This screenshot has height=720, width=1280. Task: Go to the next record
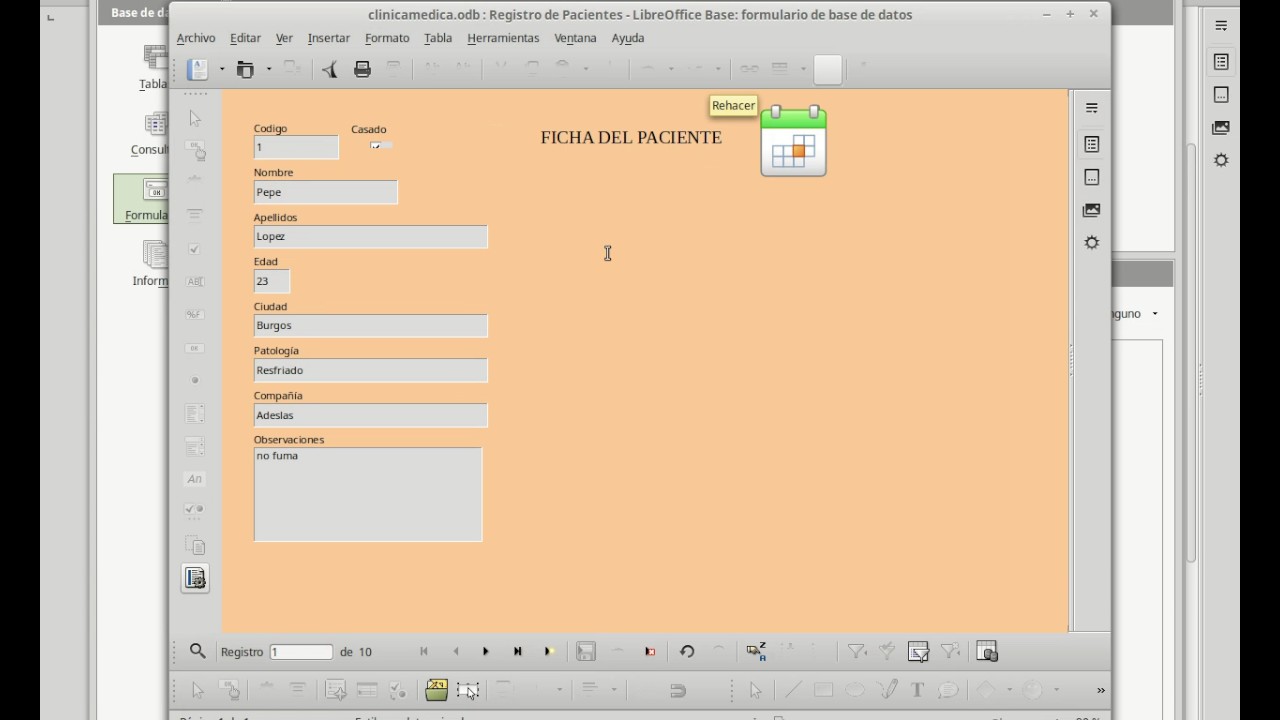point(486,651)
